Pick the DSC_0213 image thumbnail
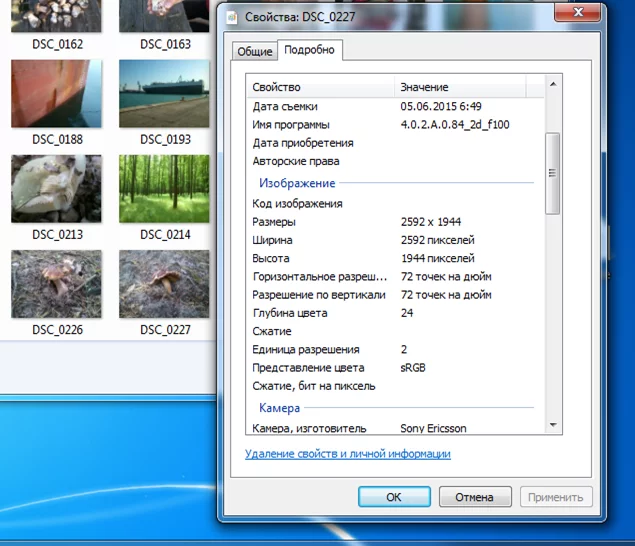This screenshot has width=635, height=546. pos(57,188)
